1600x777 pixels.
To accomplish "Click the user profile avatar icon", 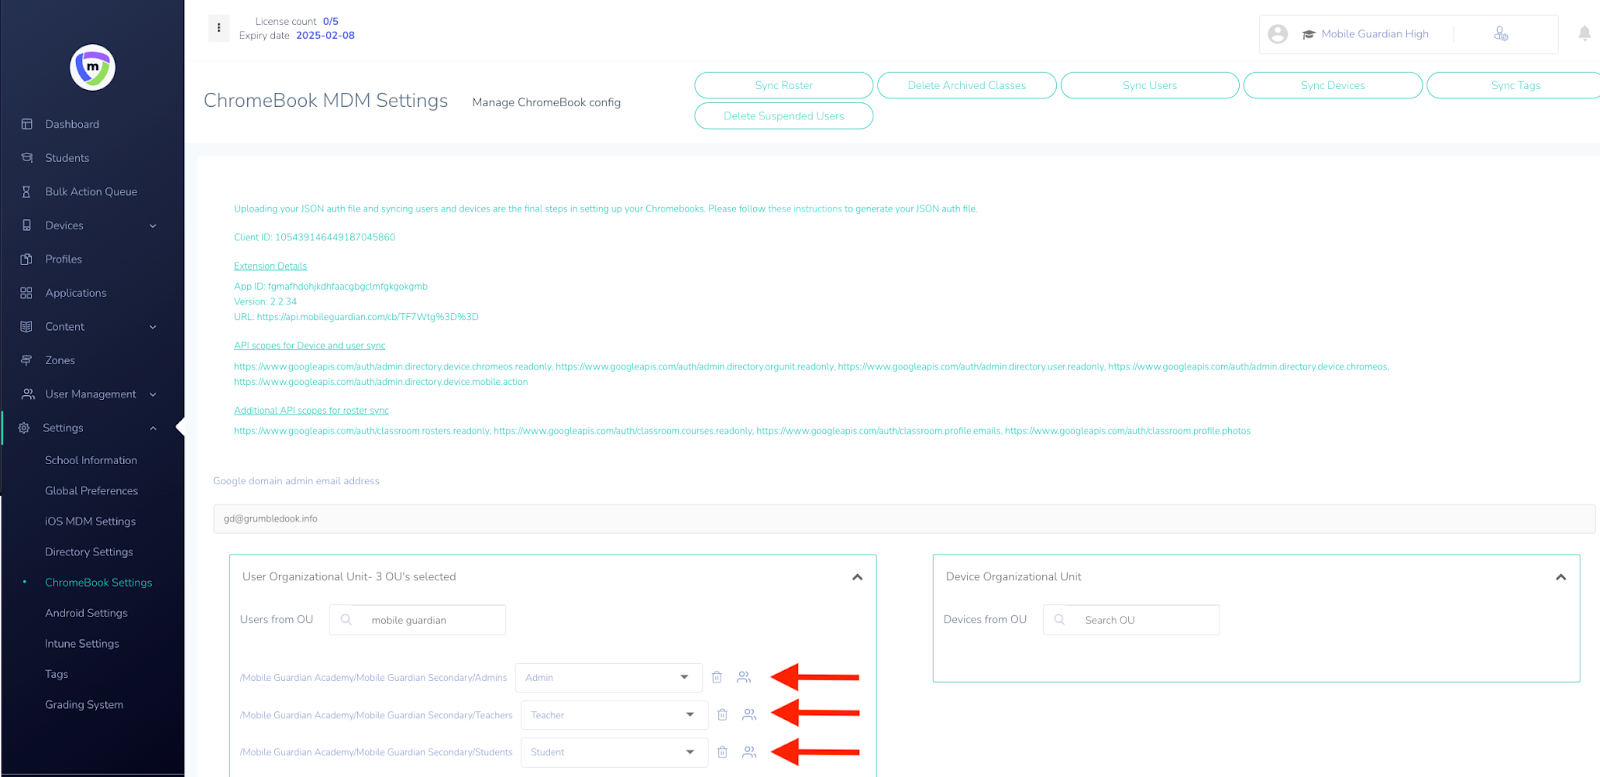I will (1277, 34).
